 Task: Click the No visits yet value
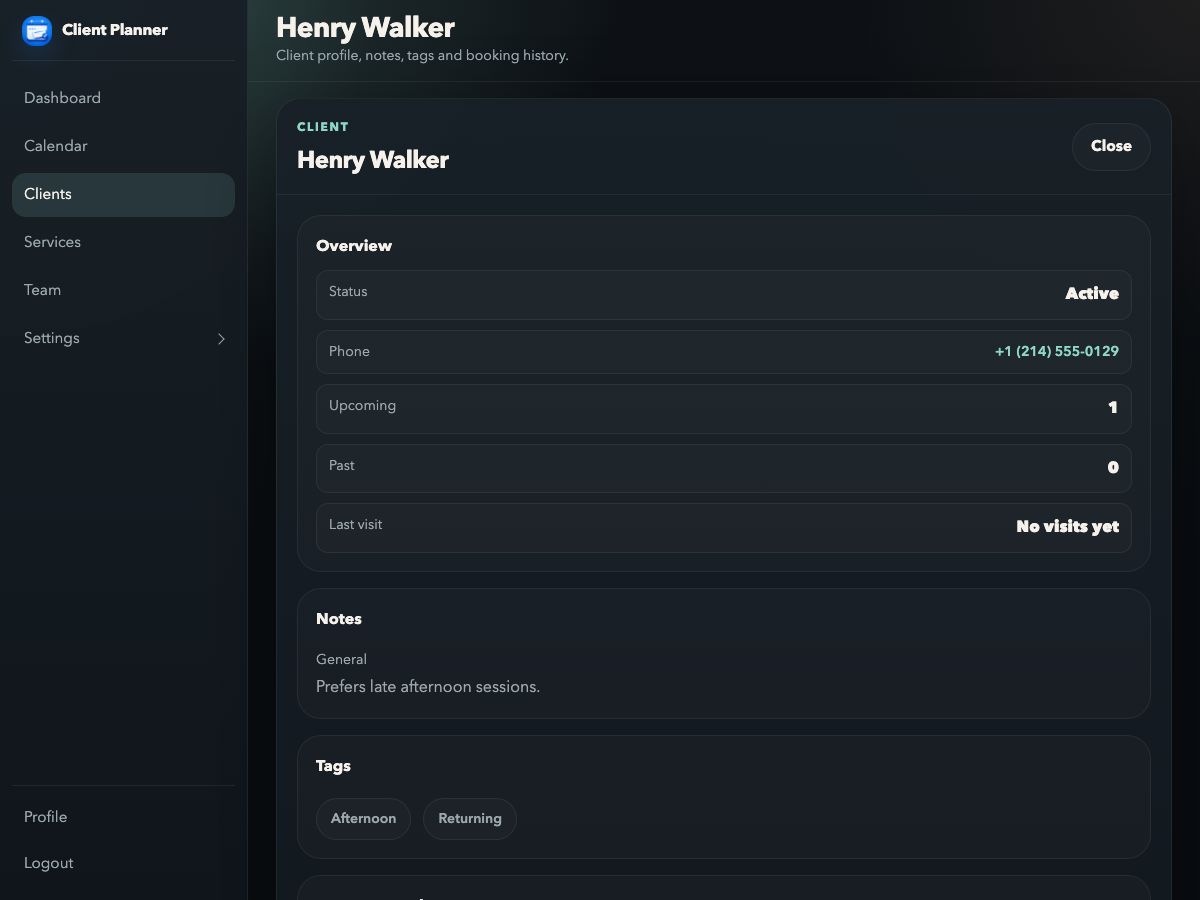coord(1067,526)
